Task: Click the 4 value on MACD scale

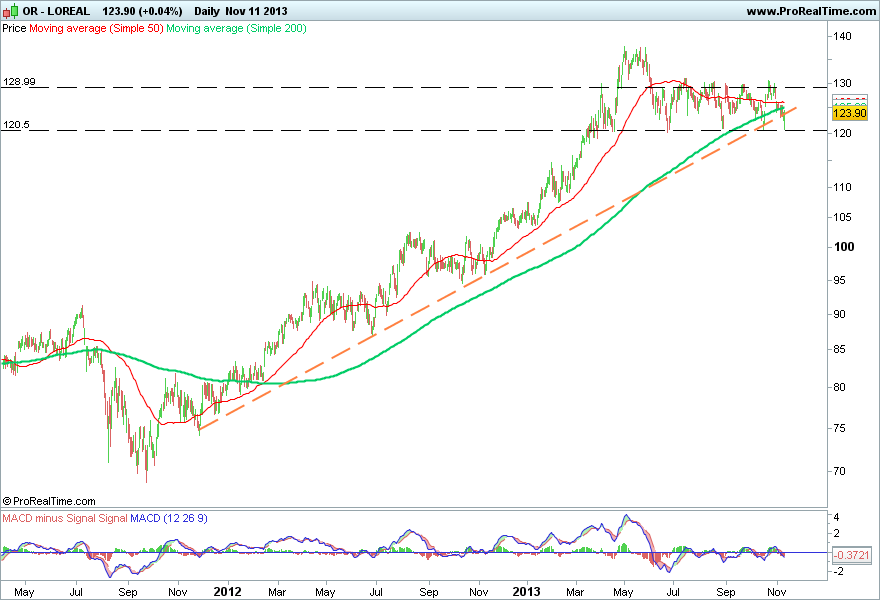Action: pos(836,517)
